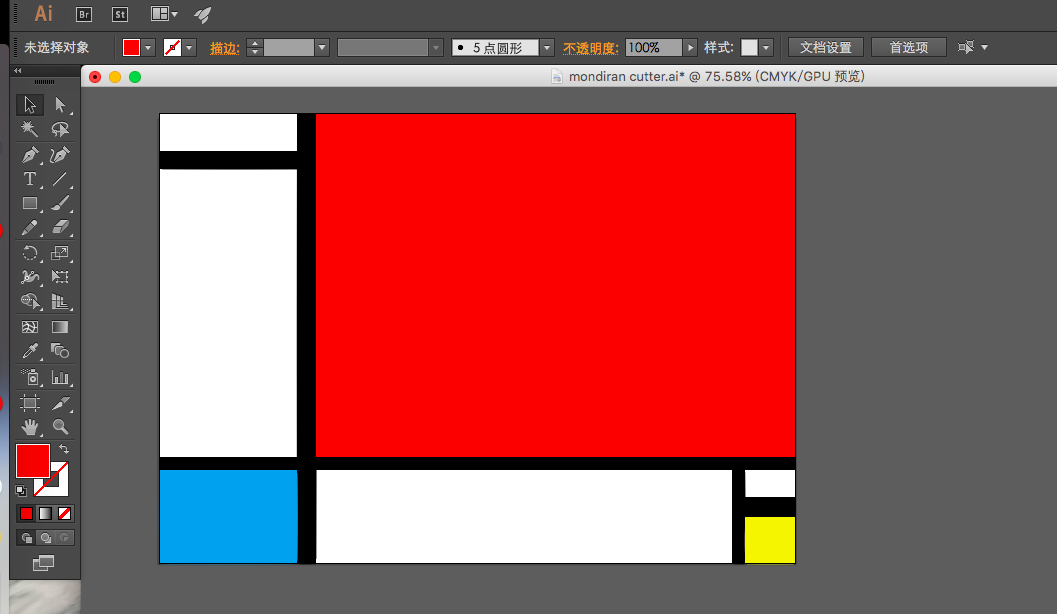Viewport: 1057px width, 614px height.
Task: Select the Magic Wand tool
Action: coord(30,129)
